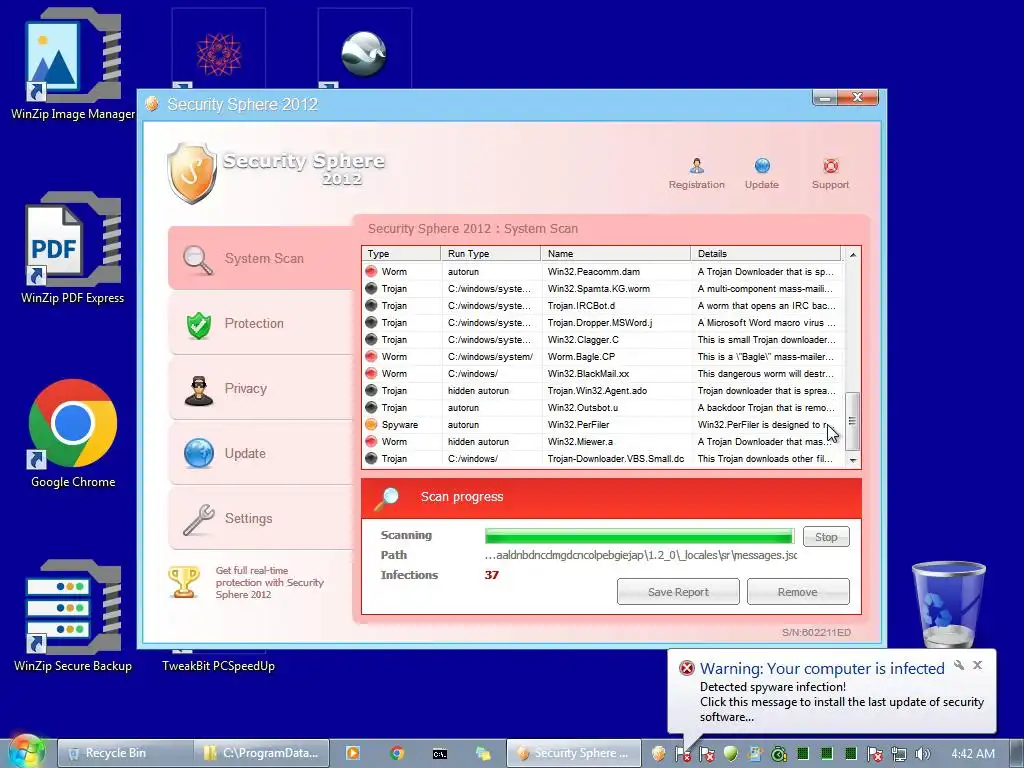Open WinZip Image Manager desktop shortcut
Viewport: 1024px width, 768px height.
(x=73, y=65)
